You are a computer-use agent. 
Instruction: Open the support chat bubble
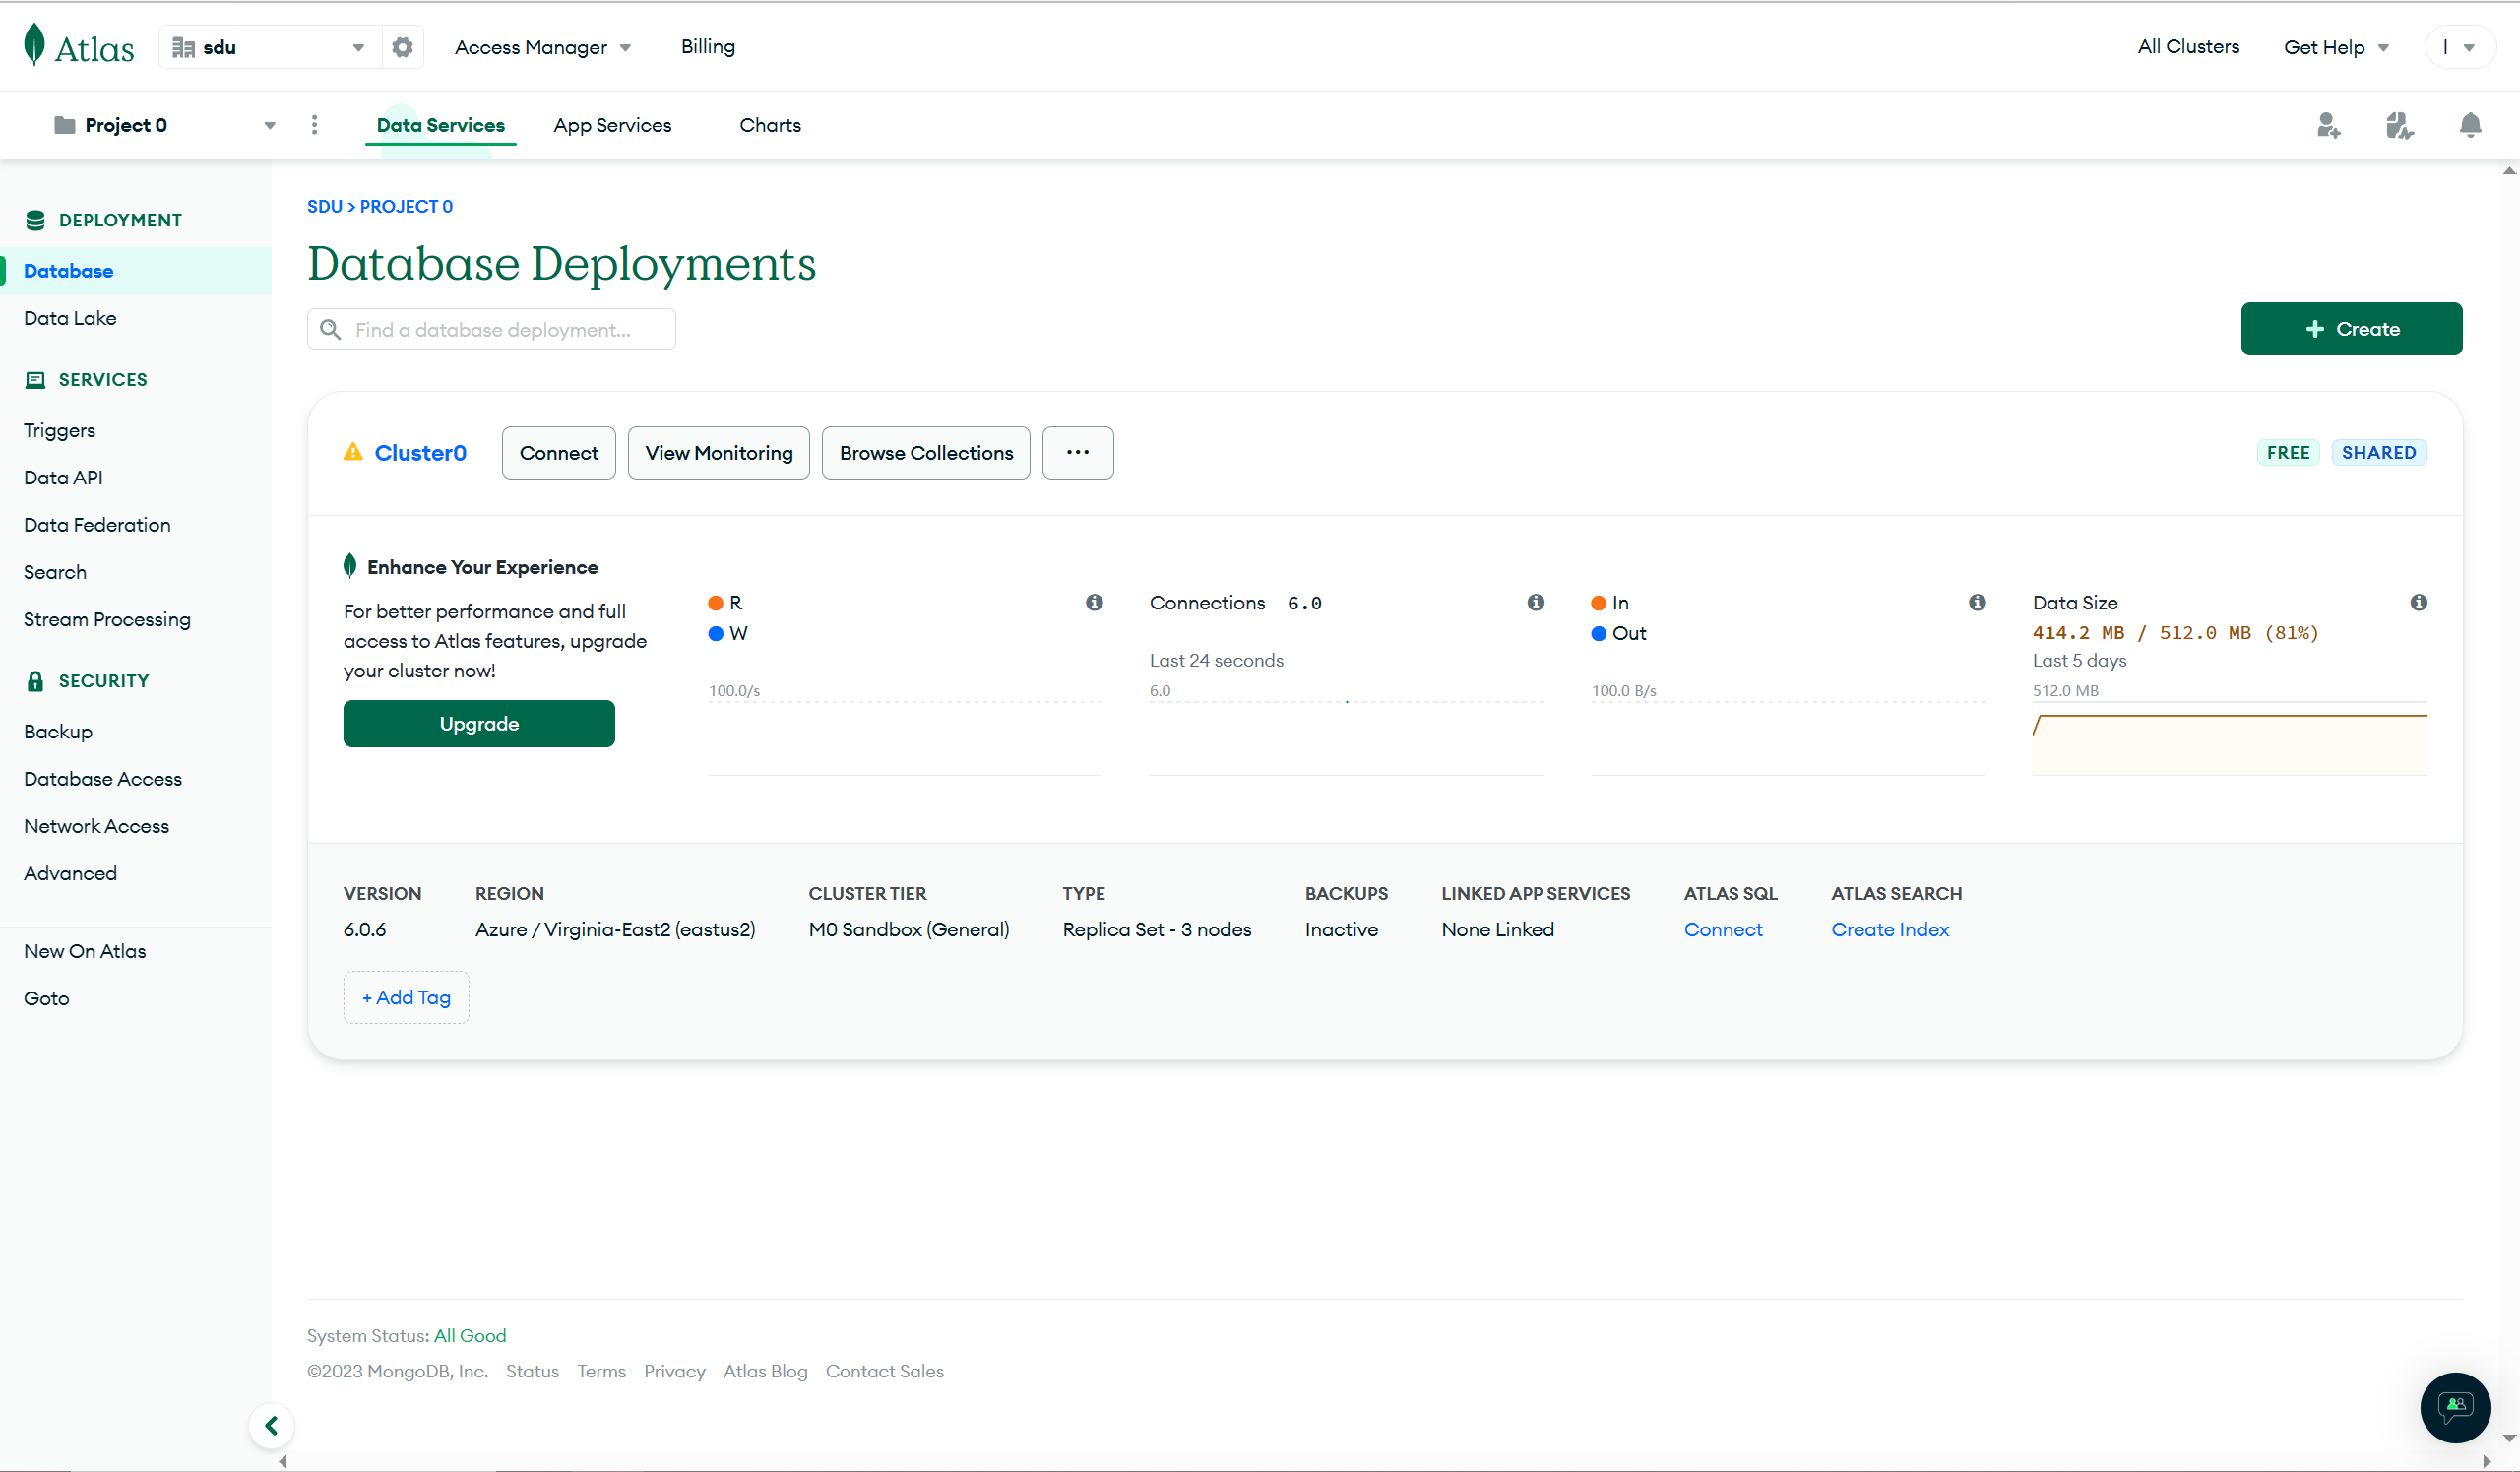2456,1407
